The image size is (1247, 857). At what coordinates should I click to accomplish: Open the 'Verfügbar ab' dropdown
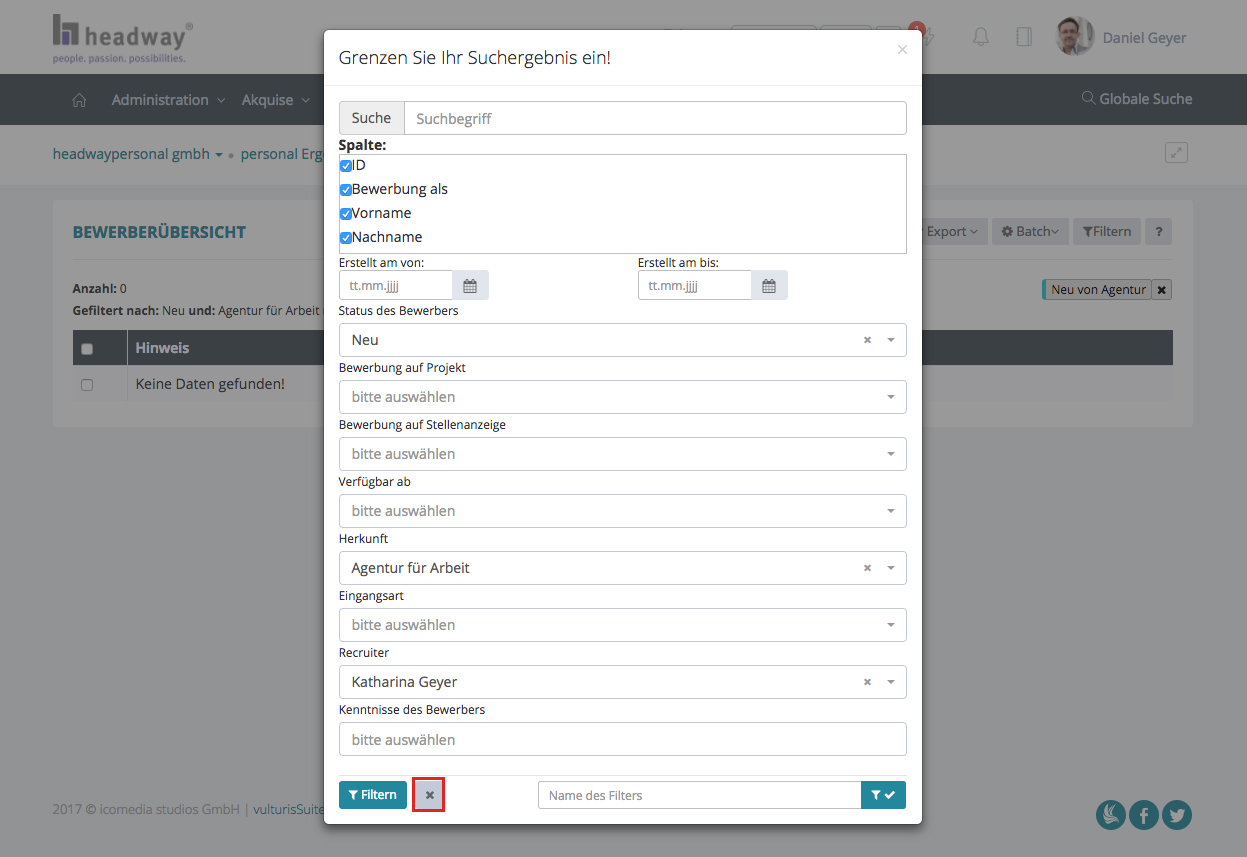click(622, 511)
